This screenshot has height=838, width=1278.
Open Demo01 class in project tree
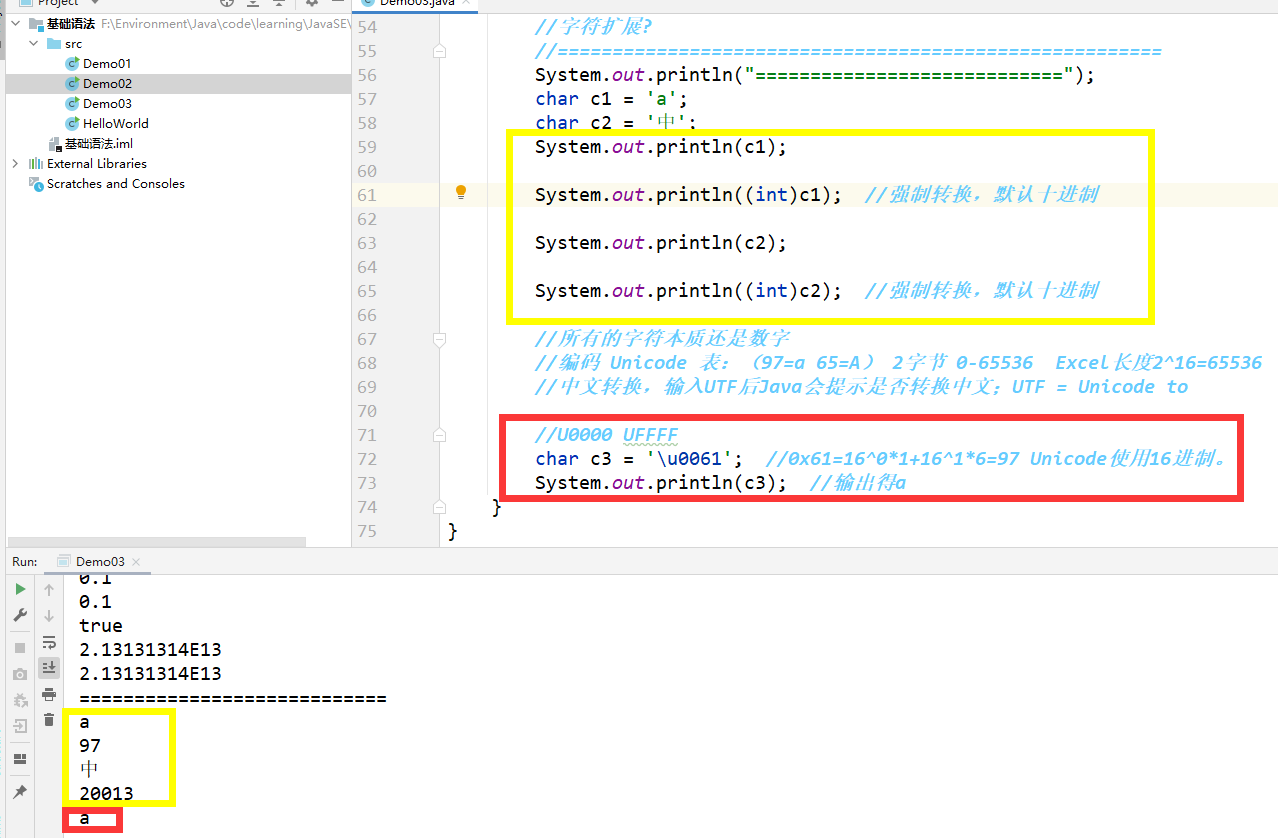point(107,63)
